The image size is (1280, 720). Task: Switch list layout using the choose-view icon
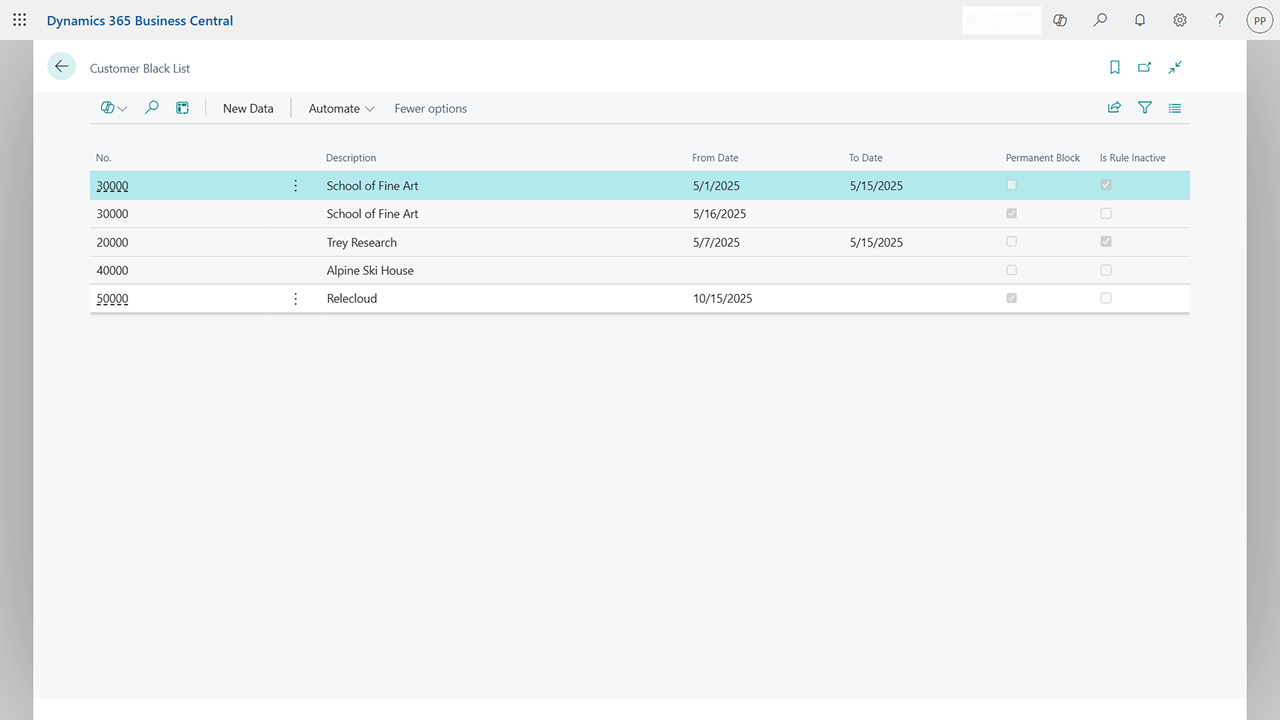1175,107
